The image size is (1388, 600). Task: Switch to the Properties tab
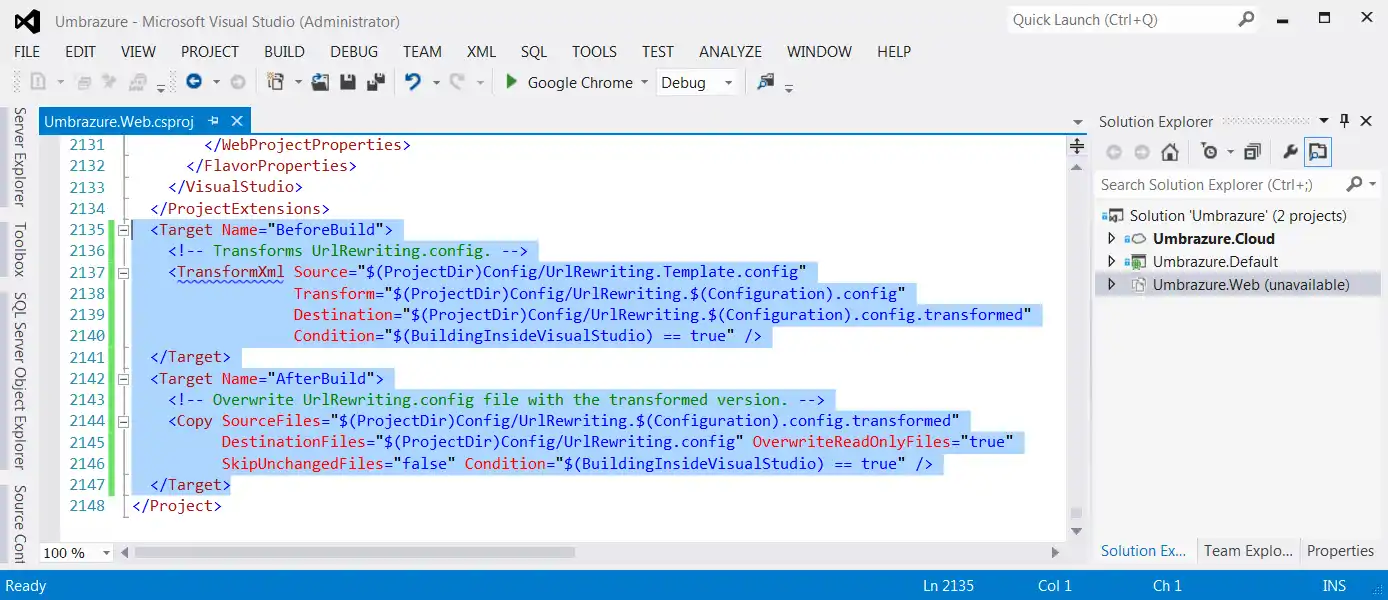tap(1340, 551)
